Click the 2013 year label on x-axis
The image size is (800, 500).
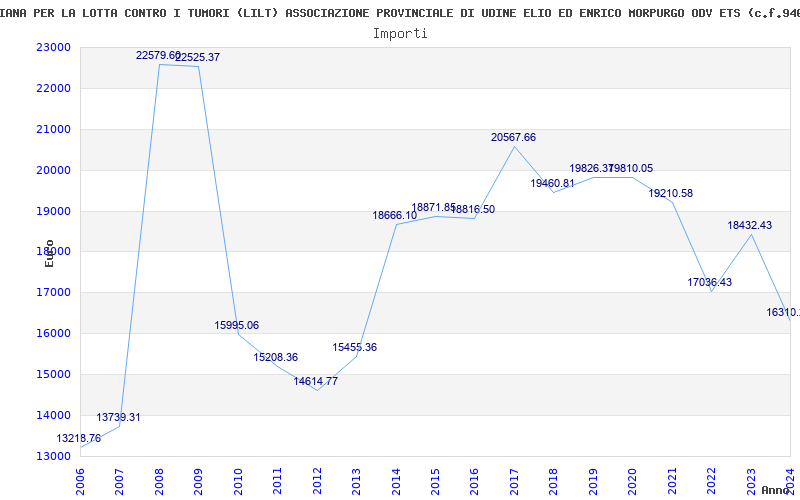356,482
